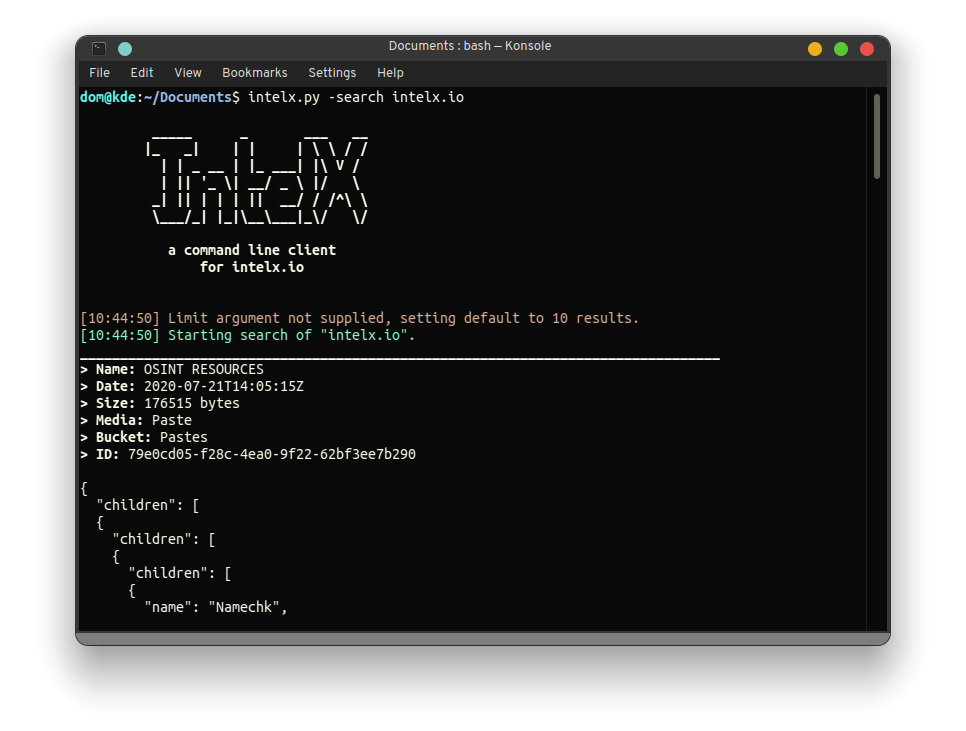Click the IntelX ASCII art logo
The image size is (966, 731).
coord(257,179)
